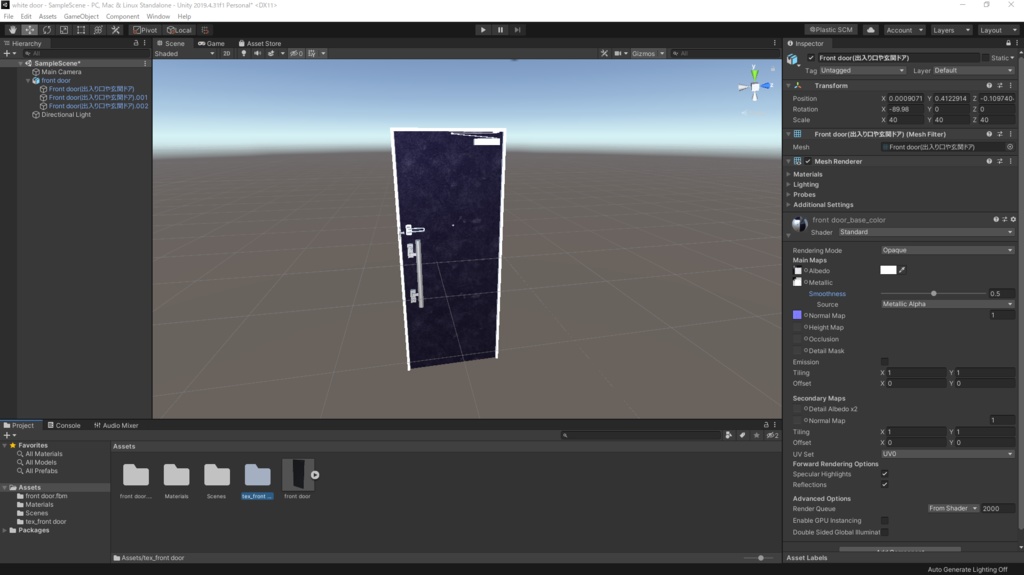Click the Albedo color swatch
This screenshot has width=1024, height=575.
[x=888, y=270]
